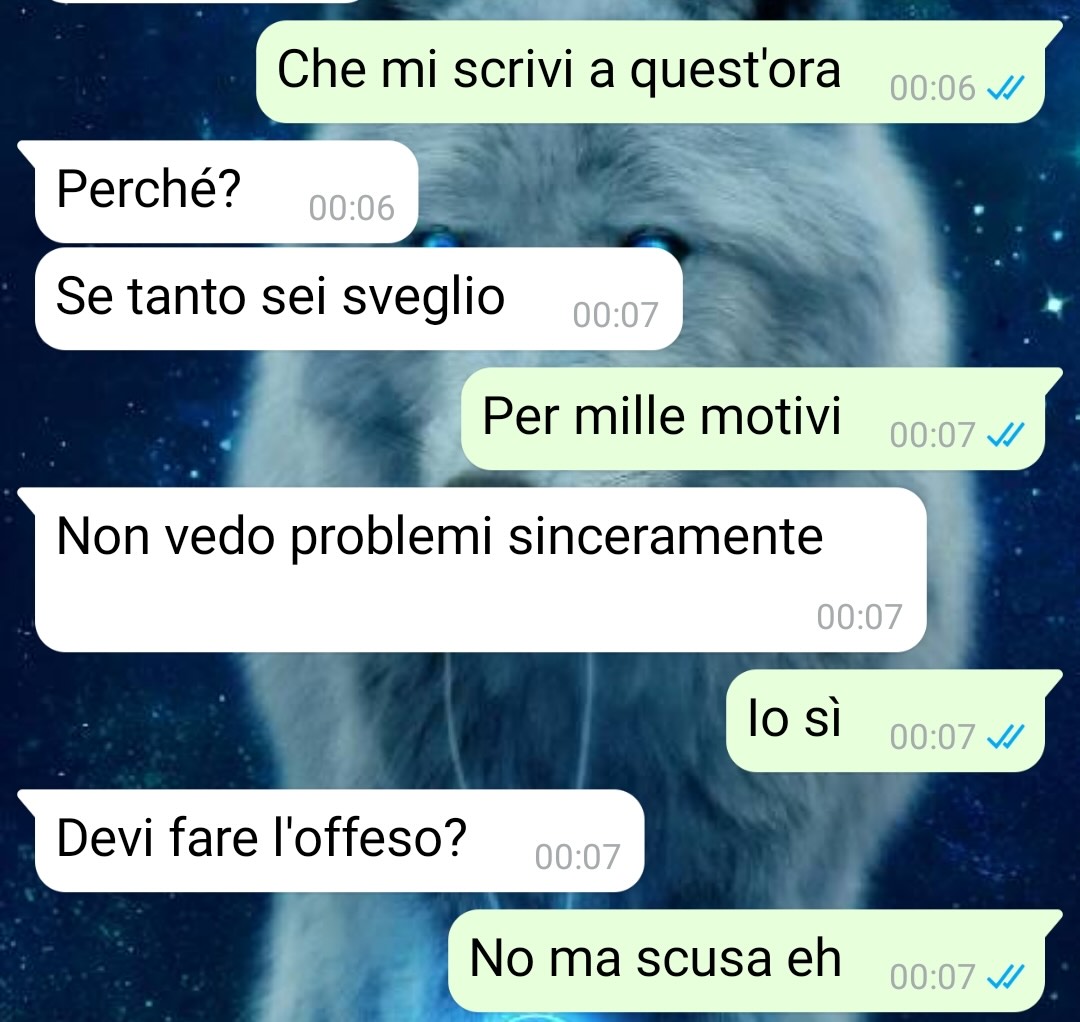The image size is (1080, 1022).
Task: Tap the 00:07 timestamp on "Se tanto sei sveglio"
Action: [615, 315]
